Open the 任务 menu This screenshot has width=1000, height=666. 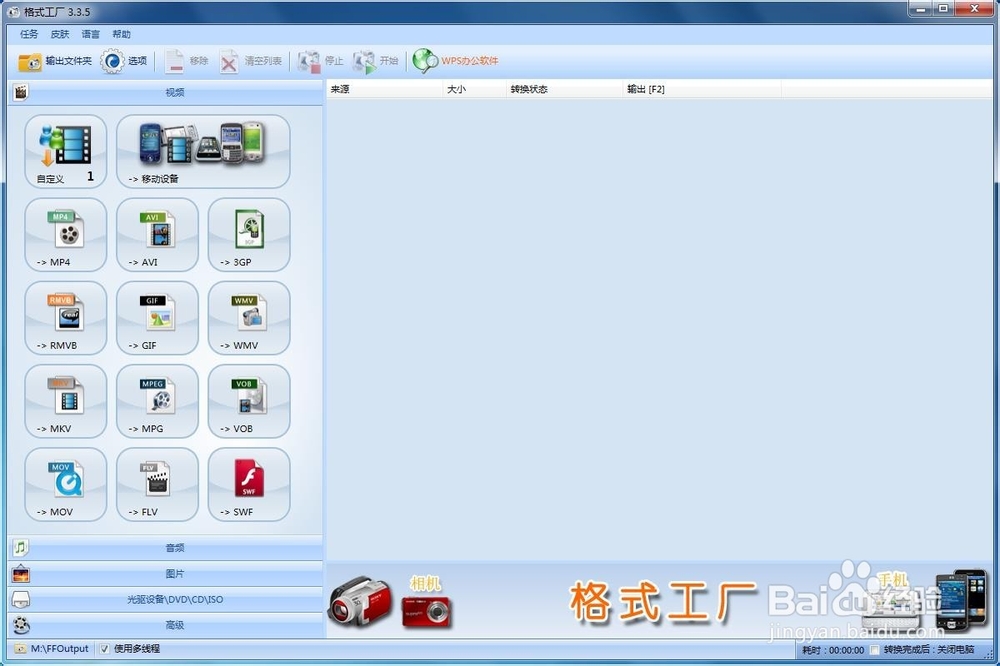[28, 33]
